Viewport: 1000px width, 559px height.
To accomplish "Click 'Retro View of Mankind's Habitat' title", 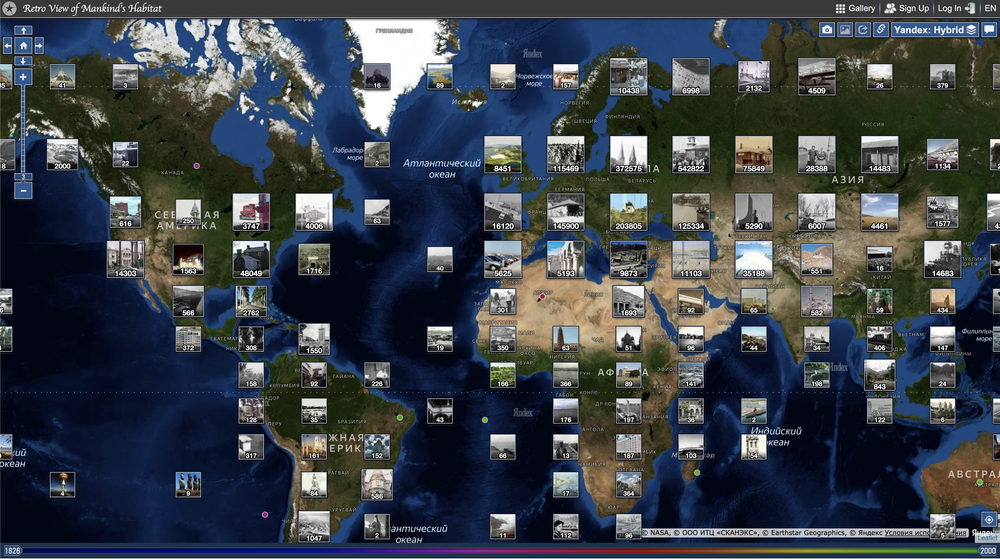I will pos(92,8).
